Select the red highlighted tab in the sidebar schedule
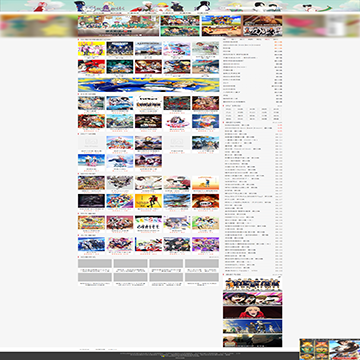The width and height of the screenshot is (360, 360). pyautogui.click(x=267, y=39)
